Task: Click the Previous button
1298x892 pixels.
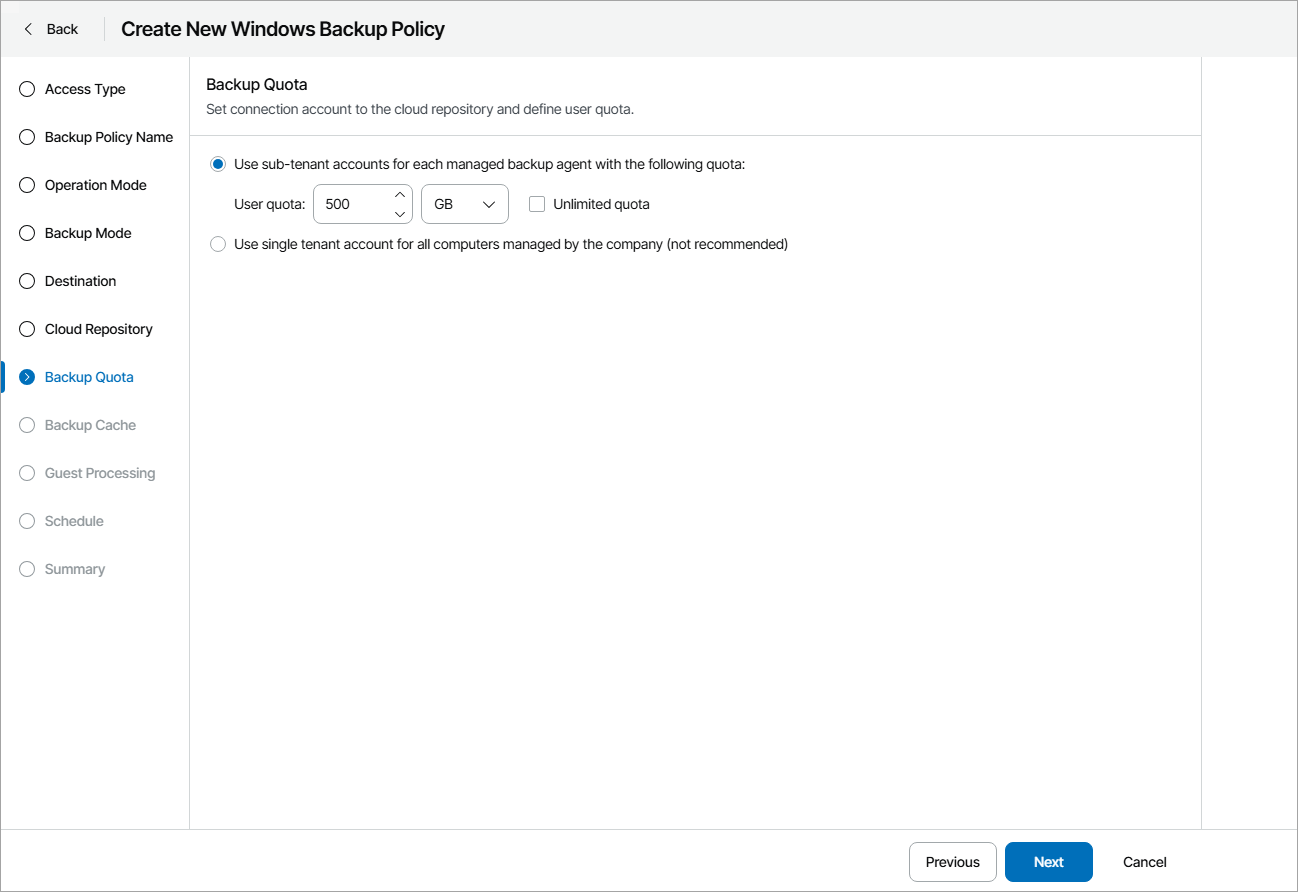Action: 952,861
